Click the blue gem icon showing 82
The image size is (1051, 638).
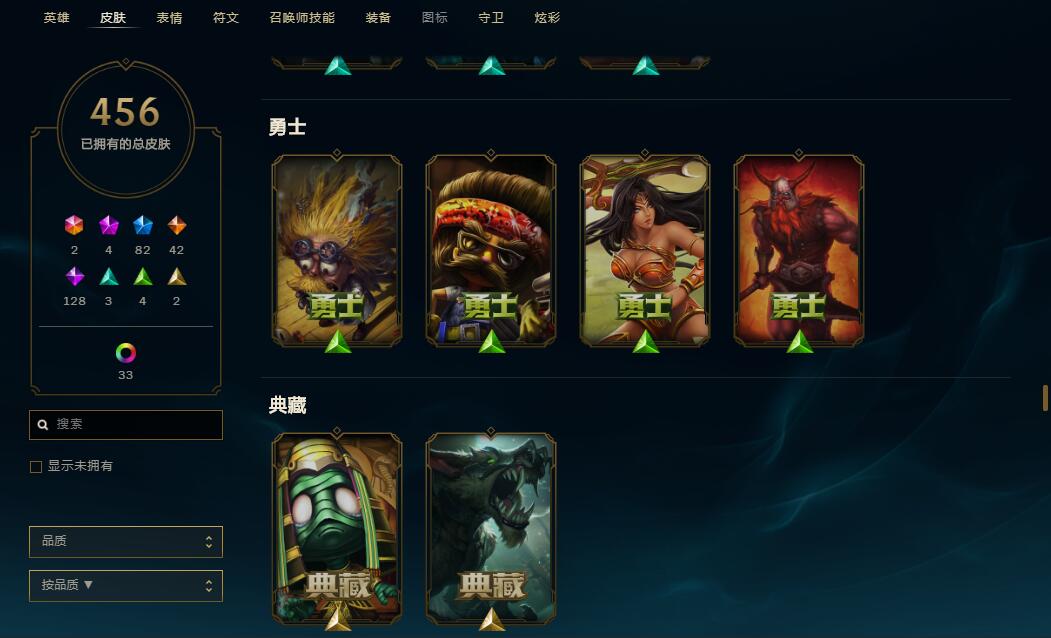coord(143,225)
